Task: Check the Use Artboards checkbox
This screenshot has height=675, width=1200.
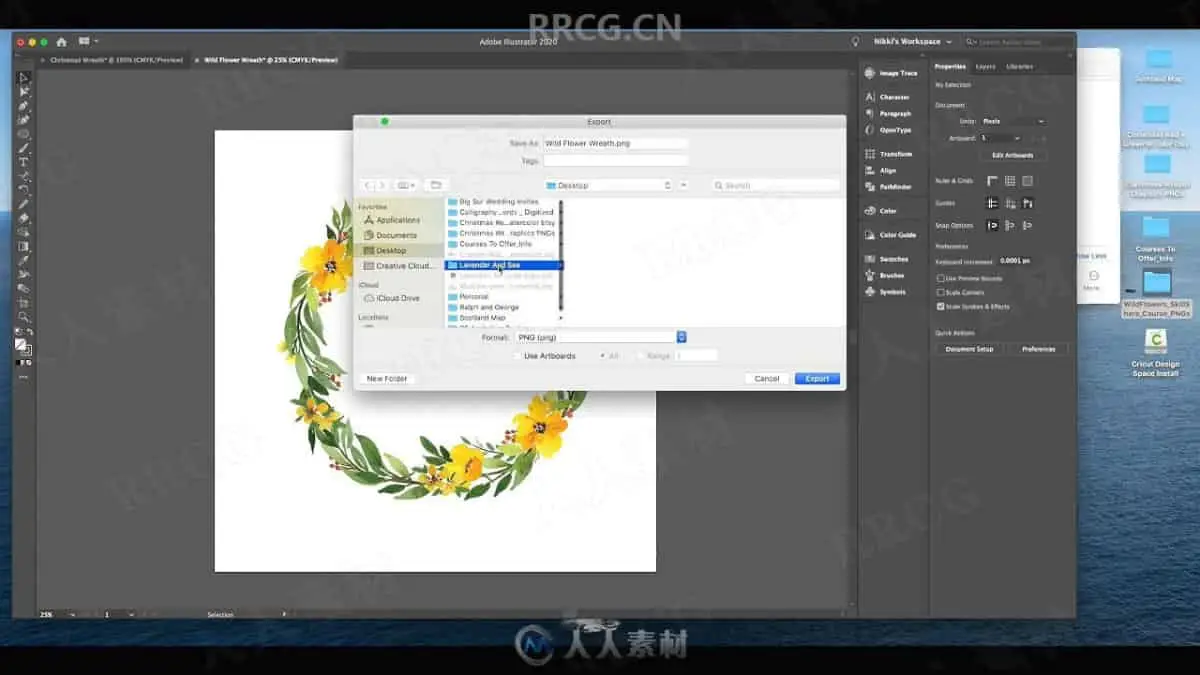Action: pyautogui.click(x=517, y=356)
